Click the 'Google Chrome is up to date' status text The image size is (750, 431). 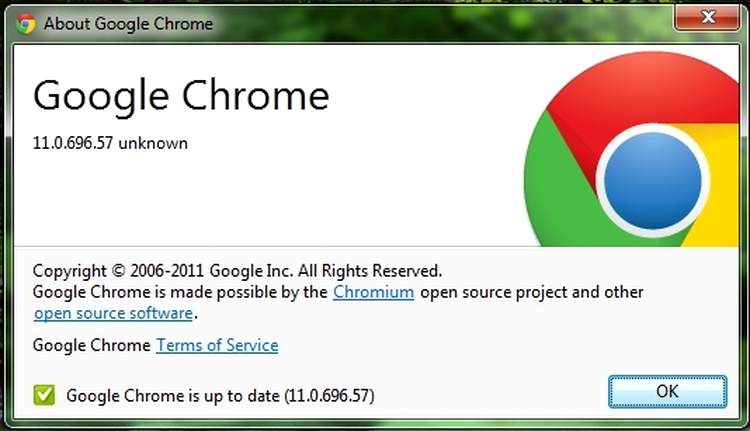[220, 396]
